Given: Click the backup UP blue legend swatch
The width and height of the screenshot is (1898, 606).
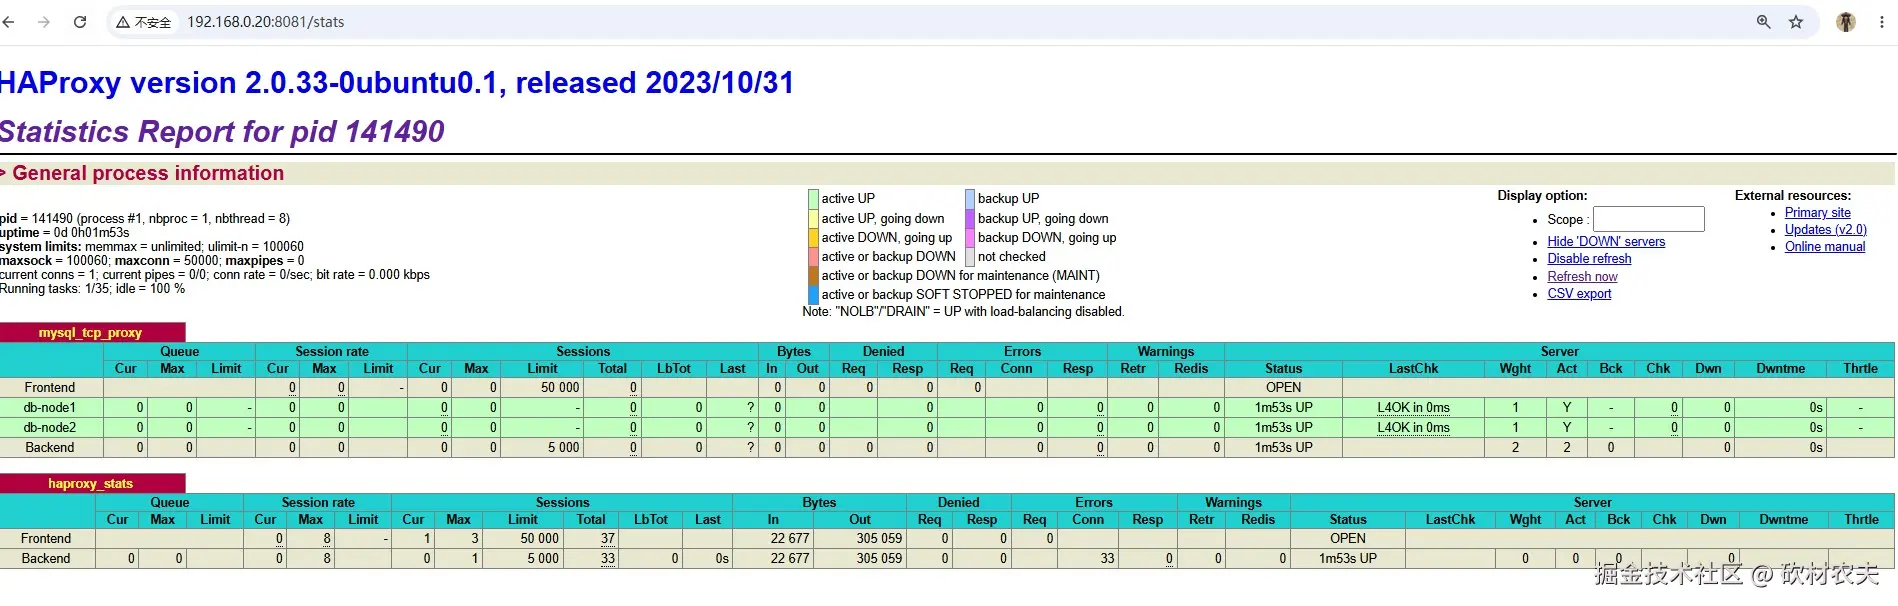Looking at the screenshot, I should click(x=969, y=199).
